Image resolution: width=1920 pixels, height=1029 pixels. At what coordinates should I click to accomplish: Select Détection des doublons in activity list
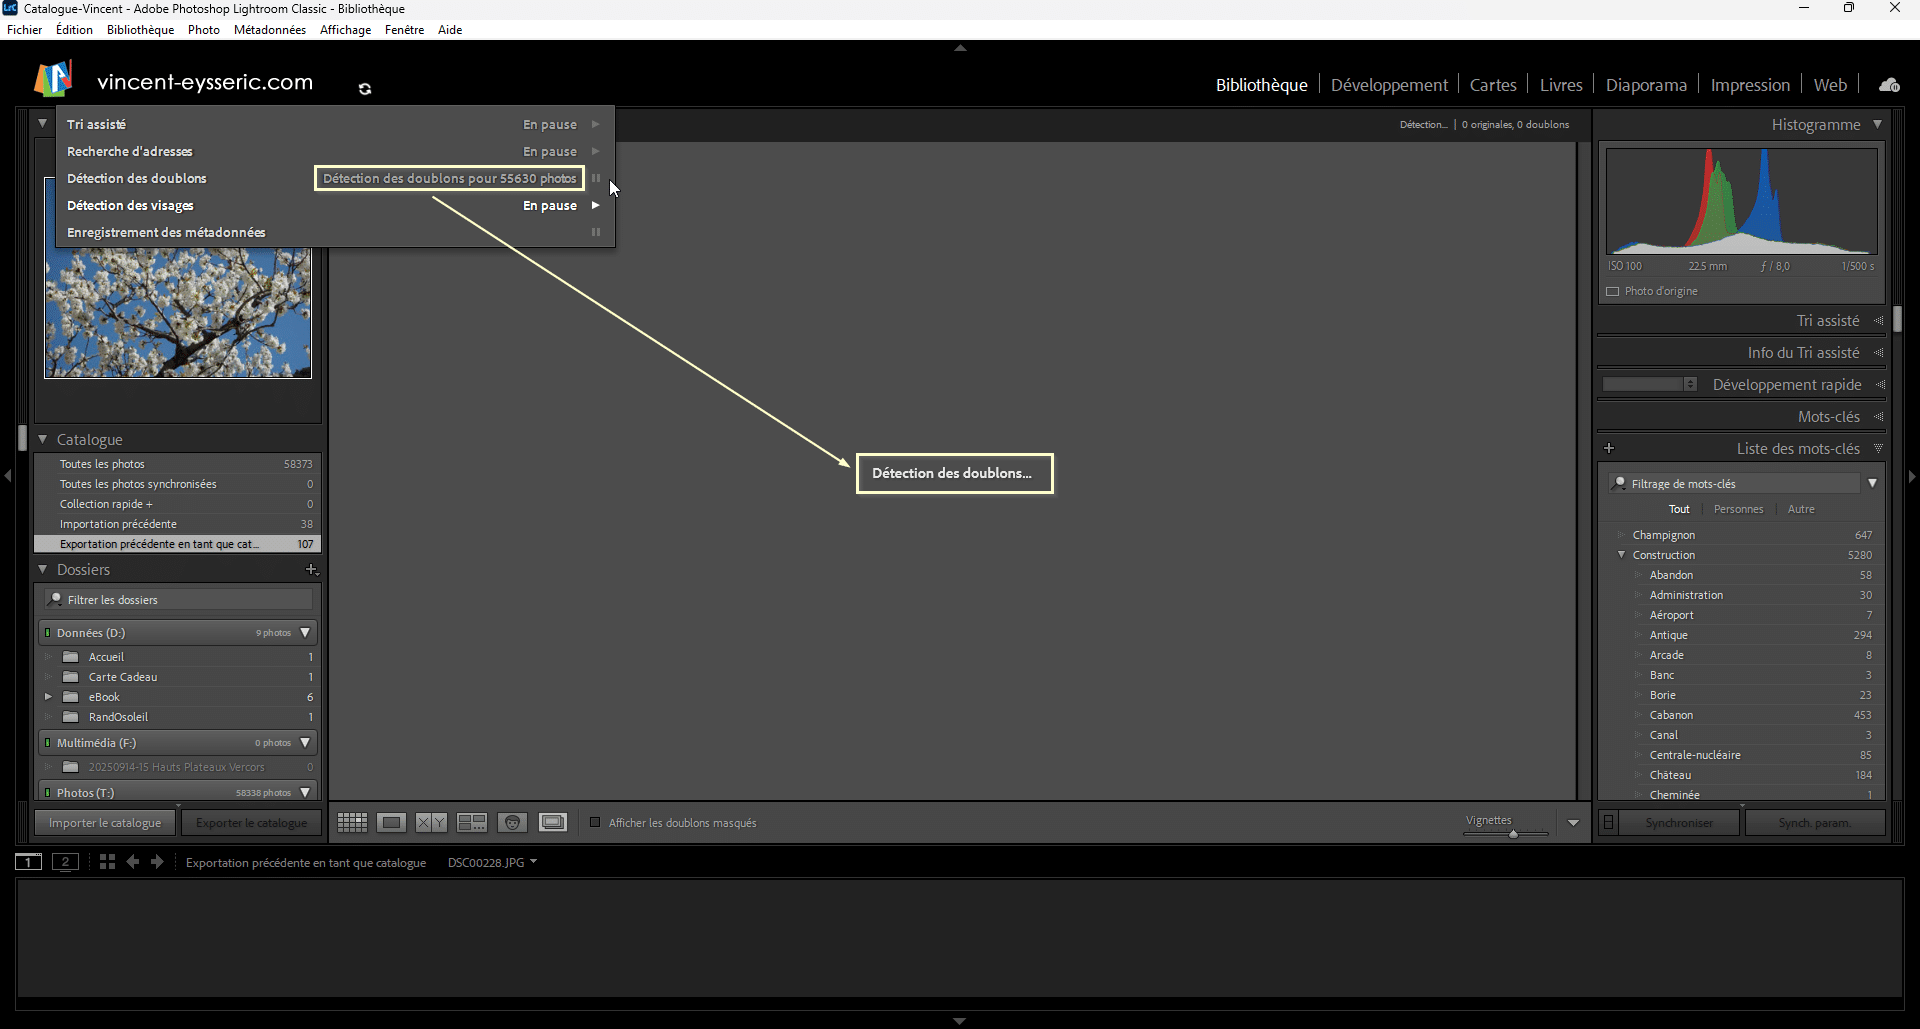[x=137, y=178]
